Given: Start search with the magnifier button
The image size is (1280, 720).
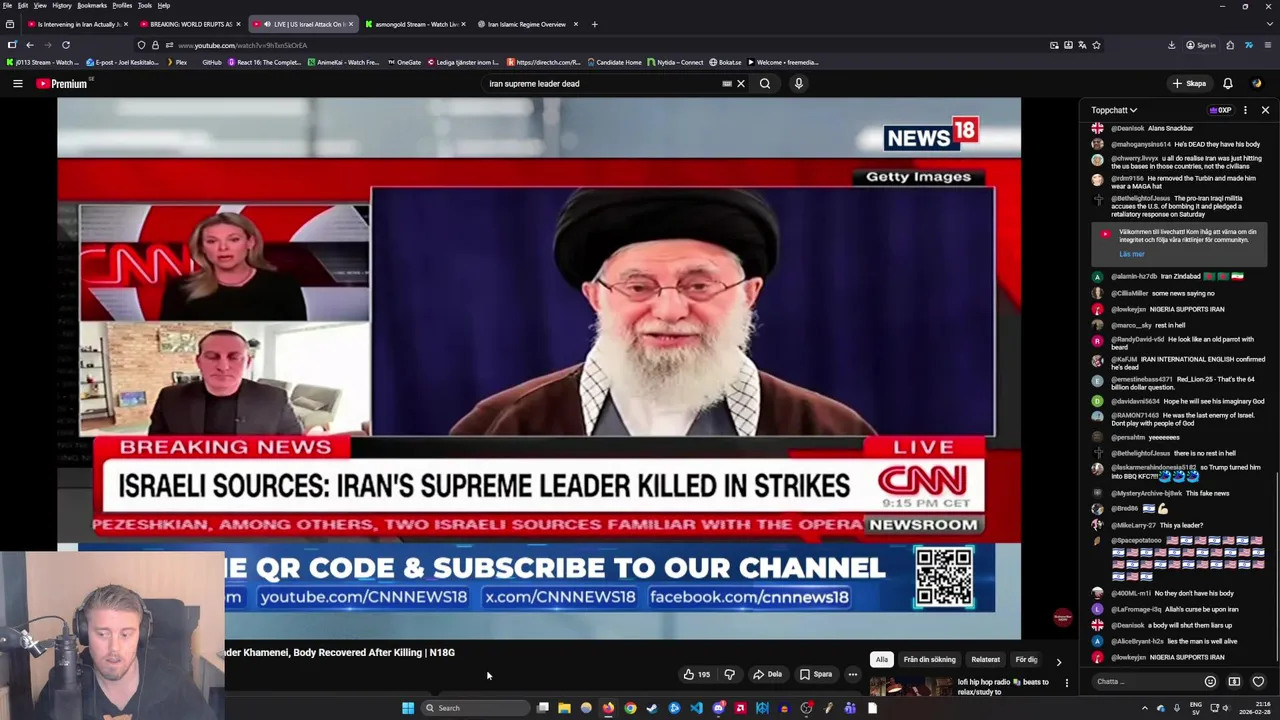Looking at the screenshot, I should pyautogui.click(x=765, y=84).
